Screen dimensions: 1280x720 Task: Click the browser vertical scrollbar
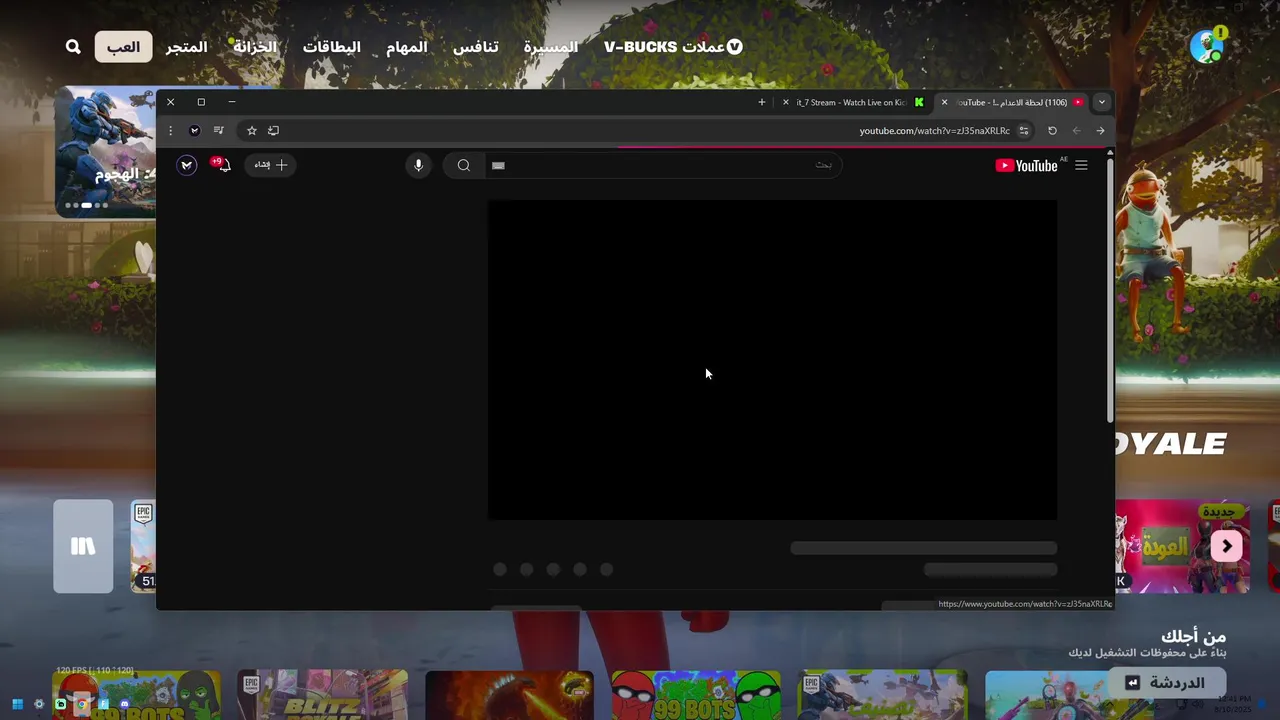click(1110, 290)
